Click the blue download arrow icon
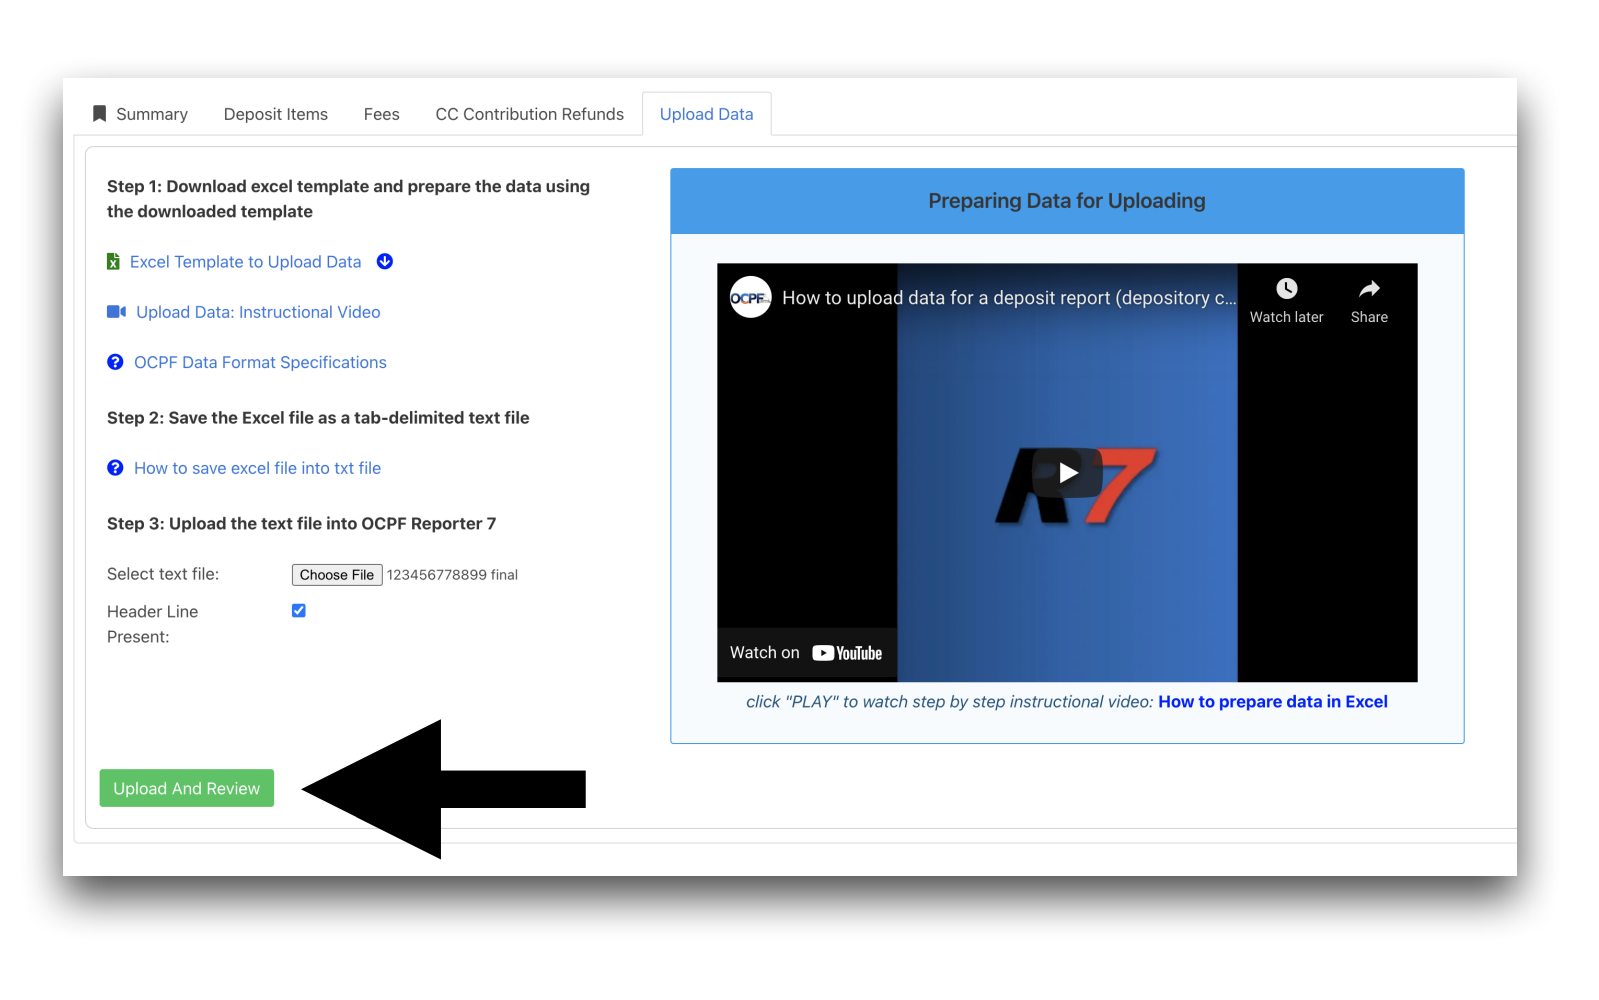 (x=385, y=262)
